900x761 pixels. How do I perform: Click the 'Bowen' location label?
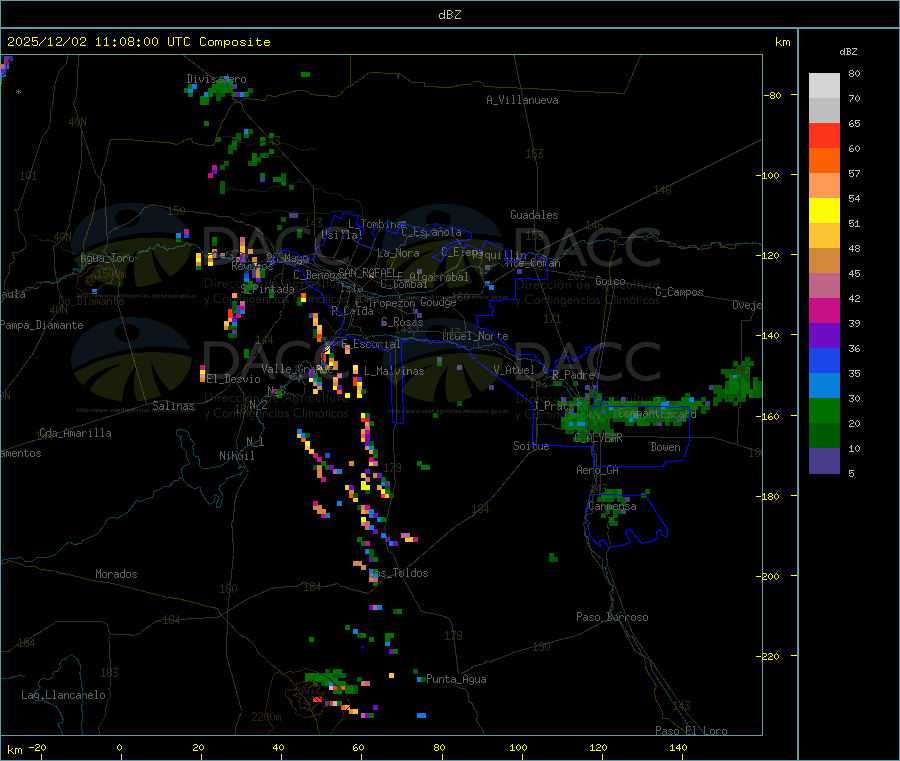(666, 447)
